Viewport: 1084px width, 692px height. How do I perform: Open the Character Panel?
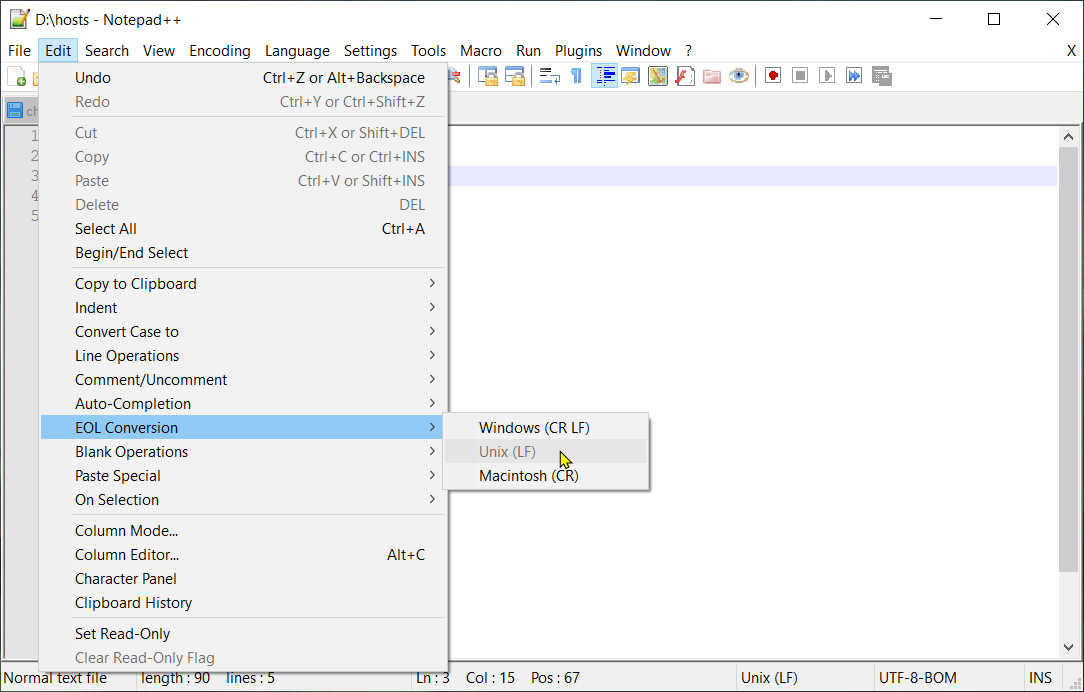(x=243, y=579)
